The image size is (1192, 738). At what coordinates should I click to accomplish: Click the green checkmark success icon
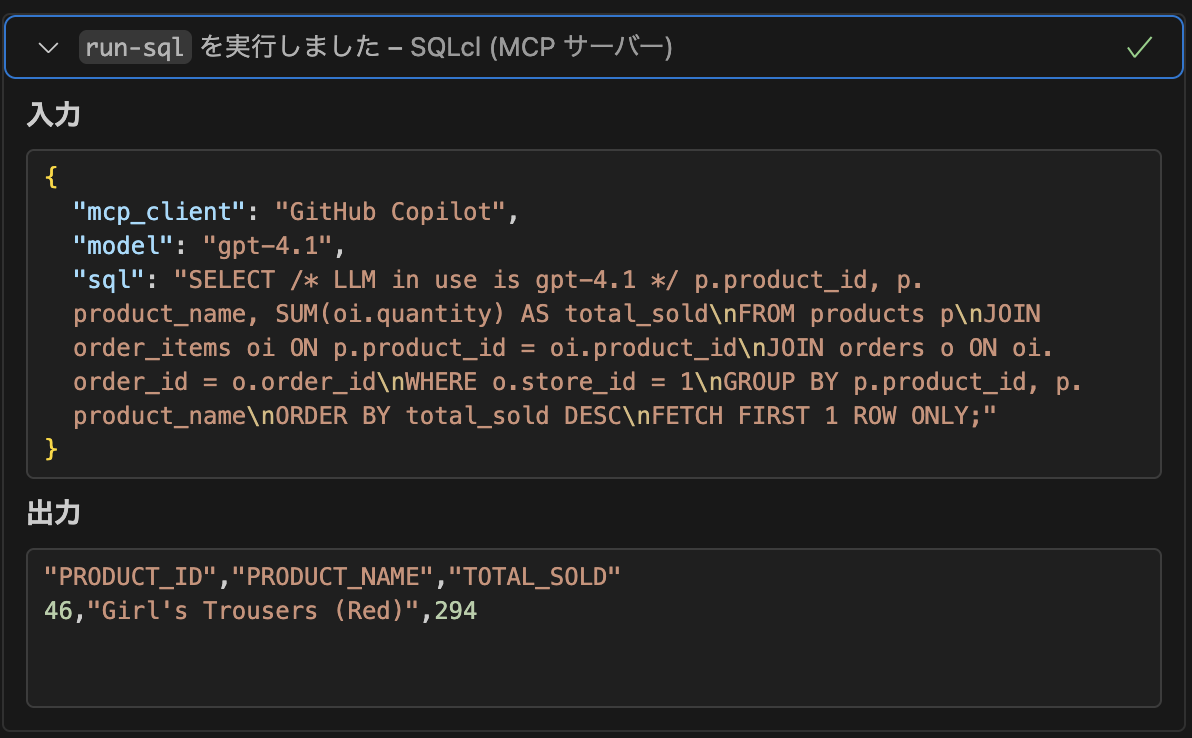click(x=1139, y=46)
